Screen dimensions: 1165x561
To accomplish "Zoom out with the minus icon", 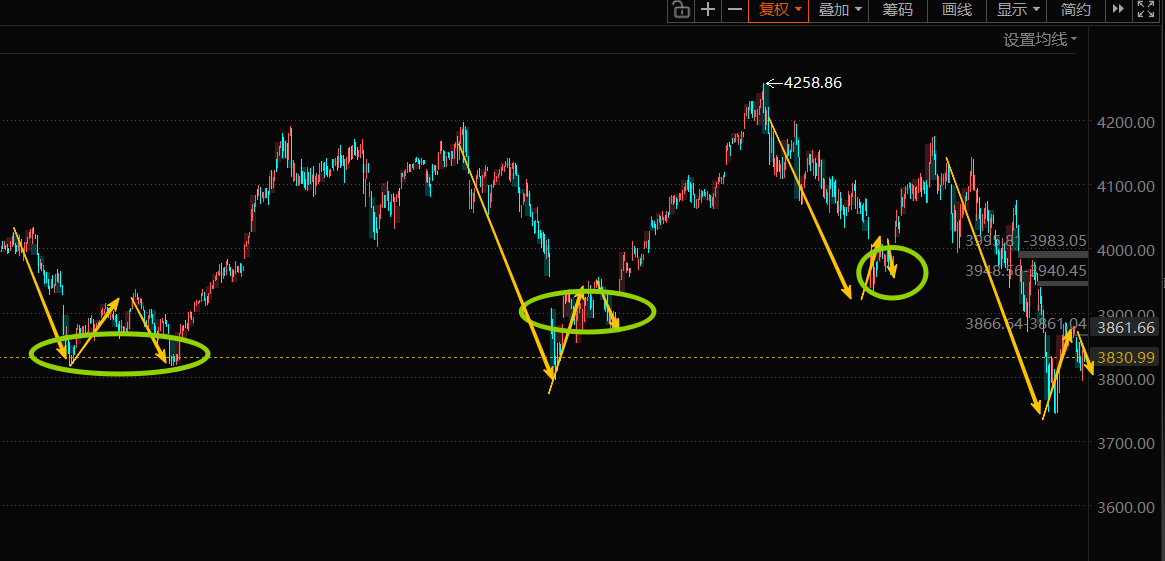I will pos(734,10).
